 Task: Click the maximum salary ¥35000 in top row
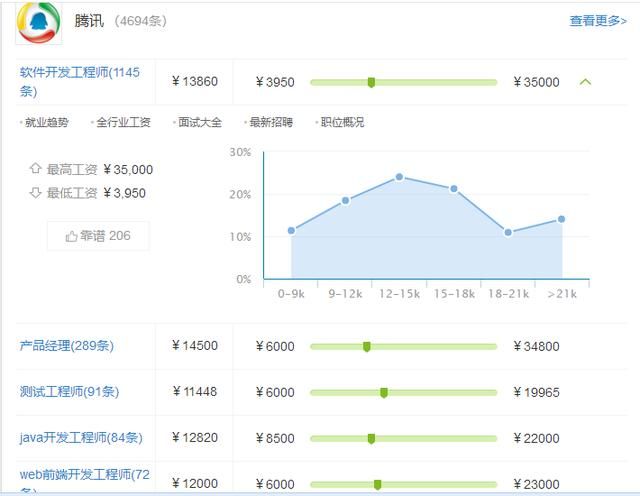[536, 82]
